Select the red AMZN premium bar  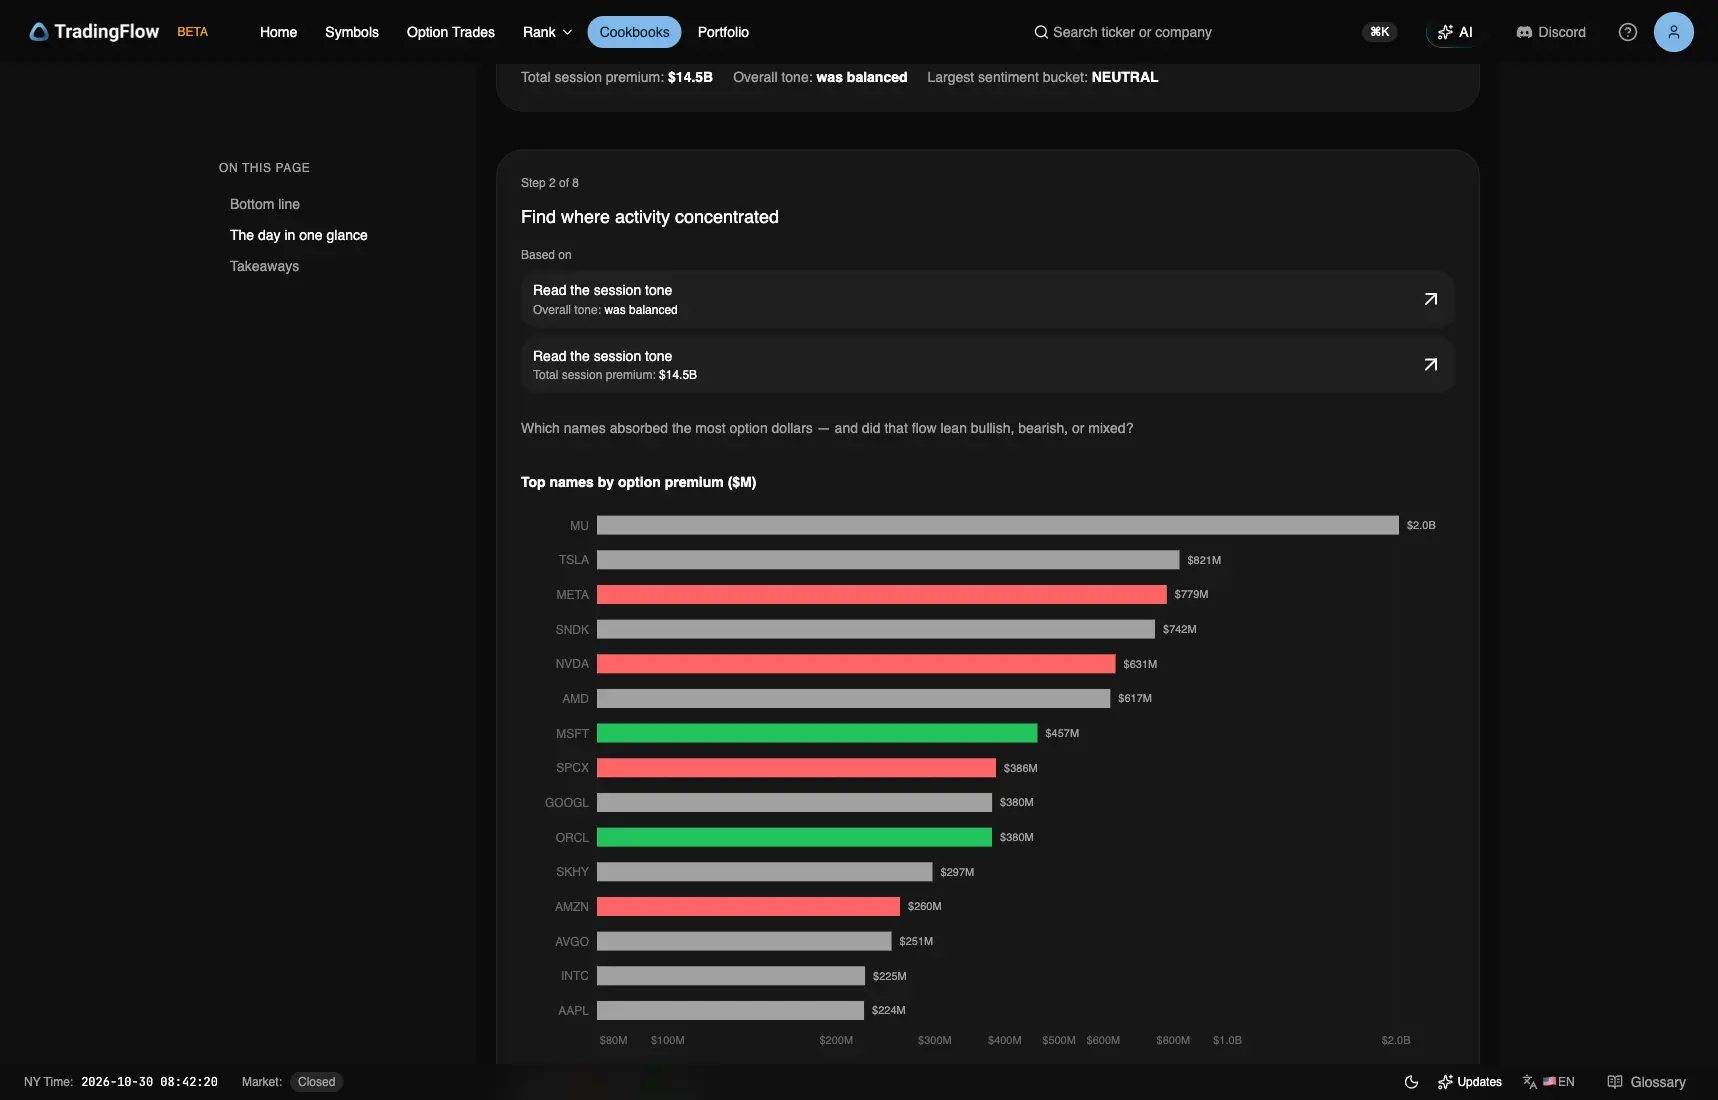(x=748, y=906)
